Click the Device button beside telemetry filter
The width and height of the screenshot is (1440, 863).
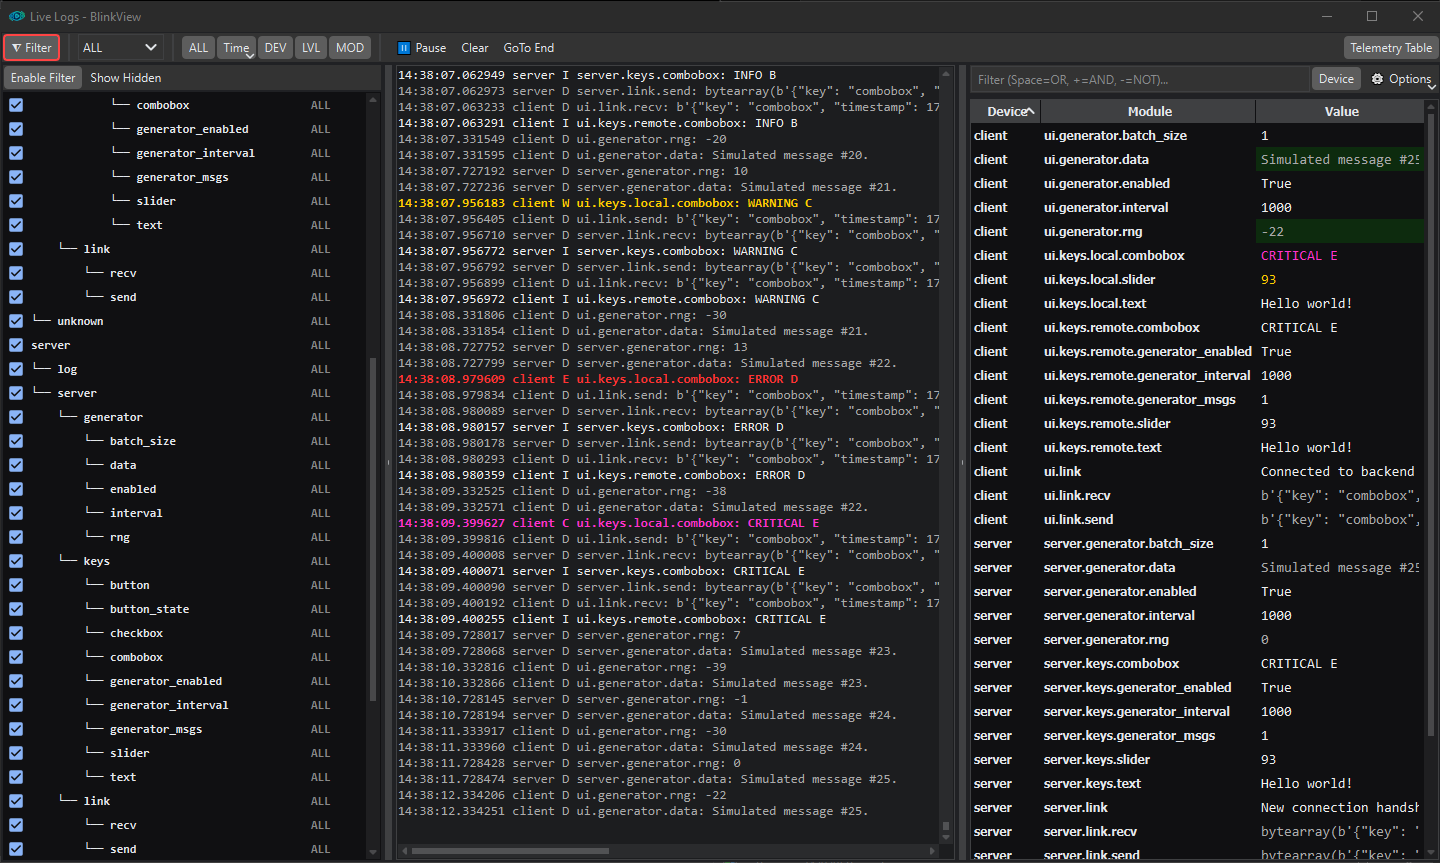(1336, 79)
